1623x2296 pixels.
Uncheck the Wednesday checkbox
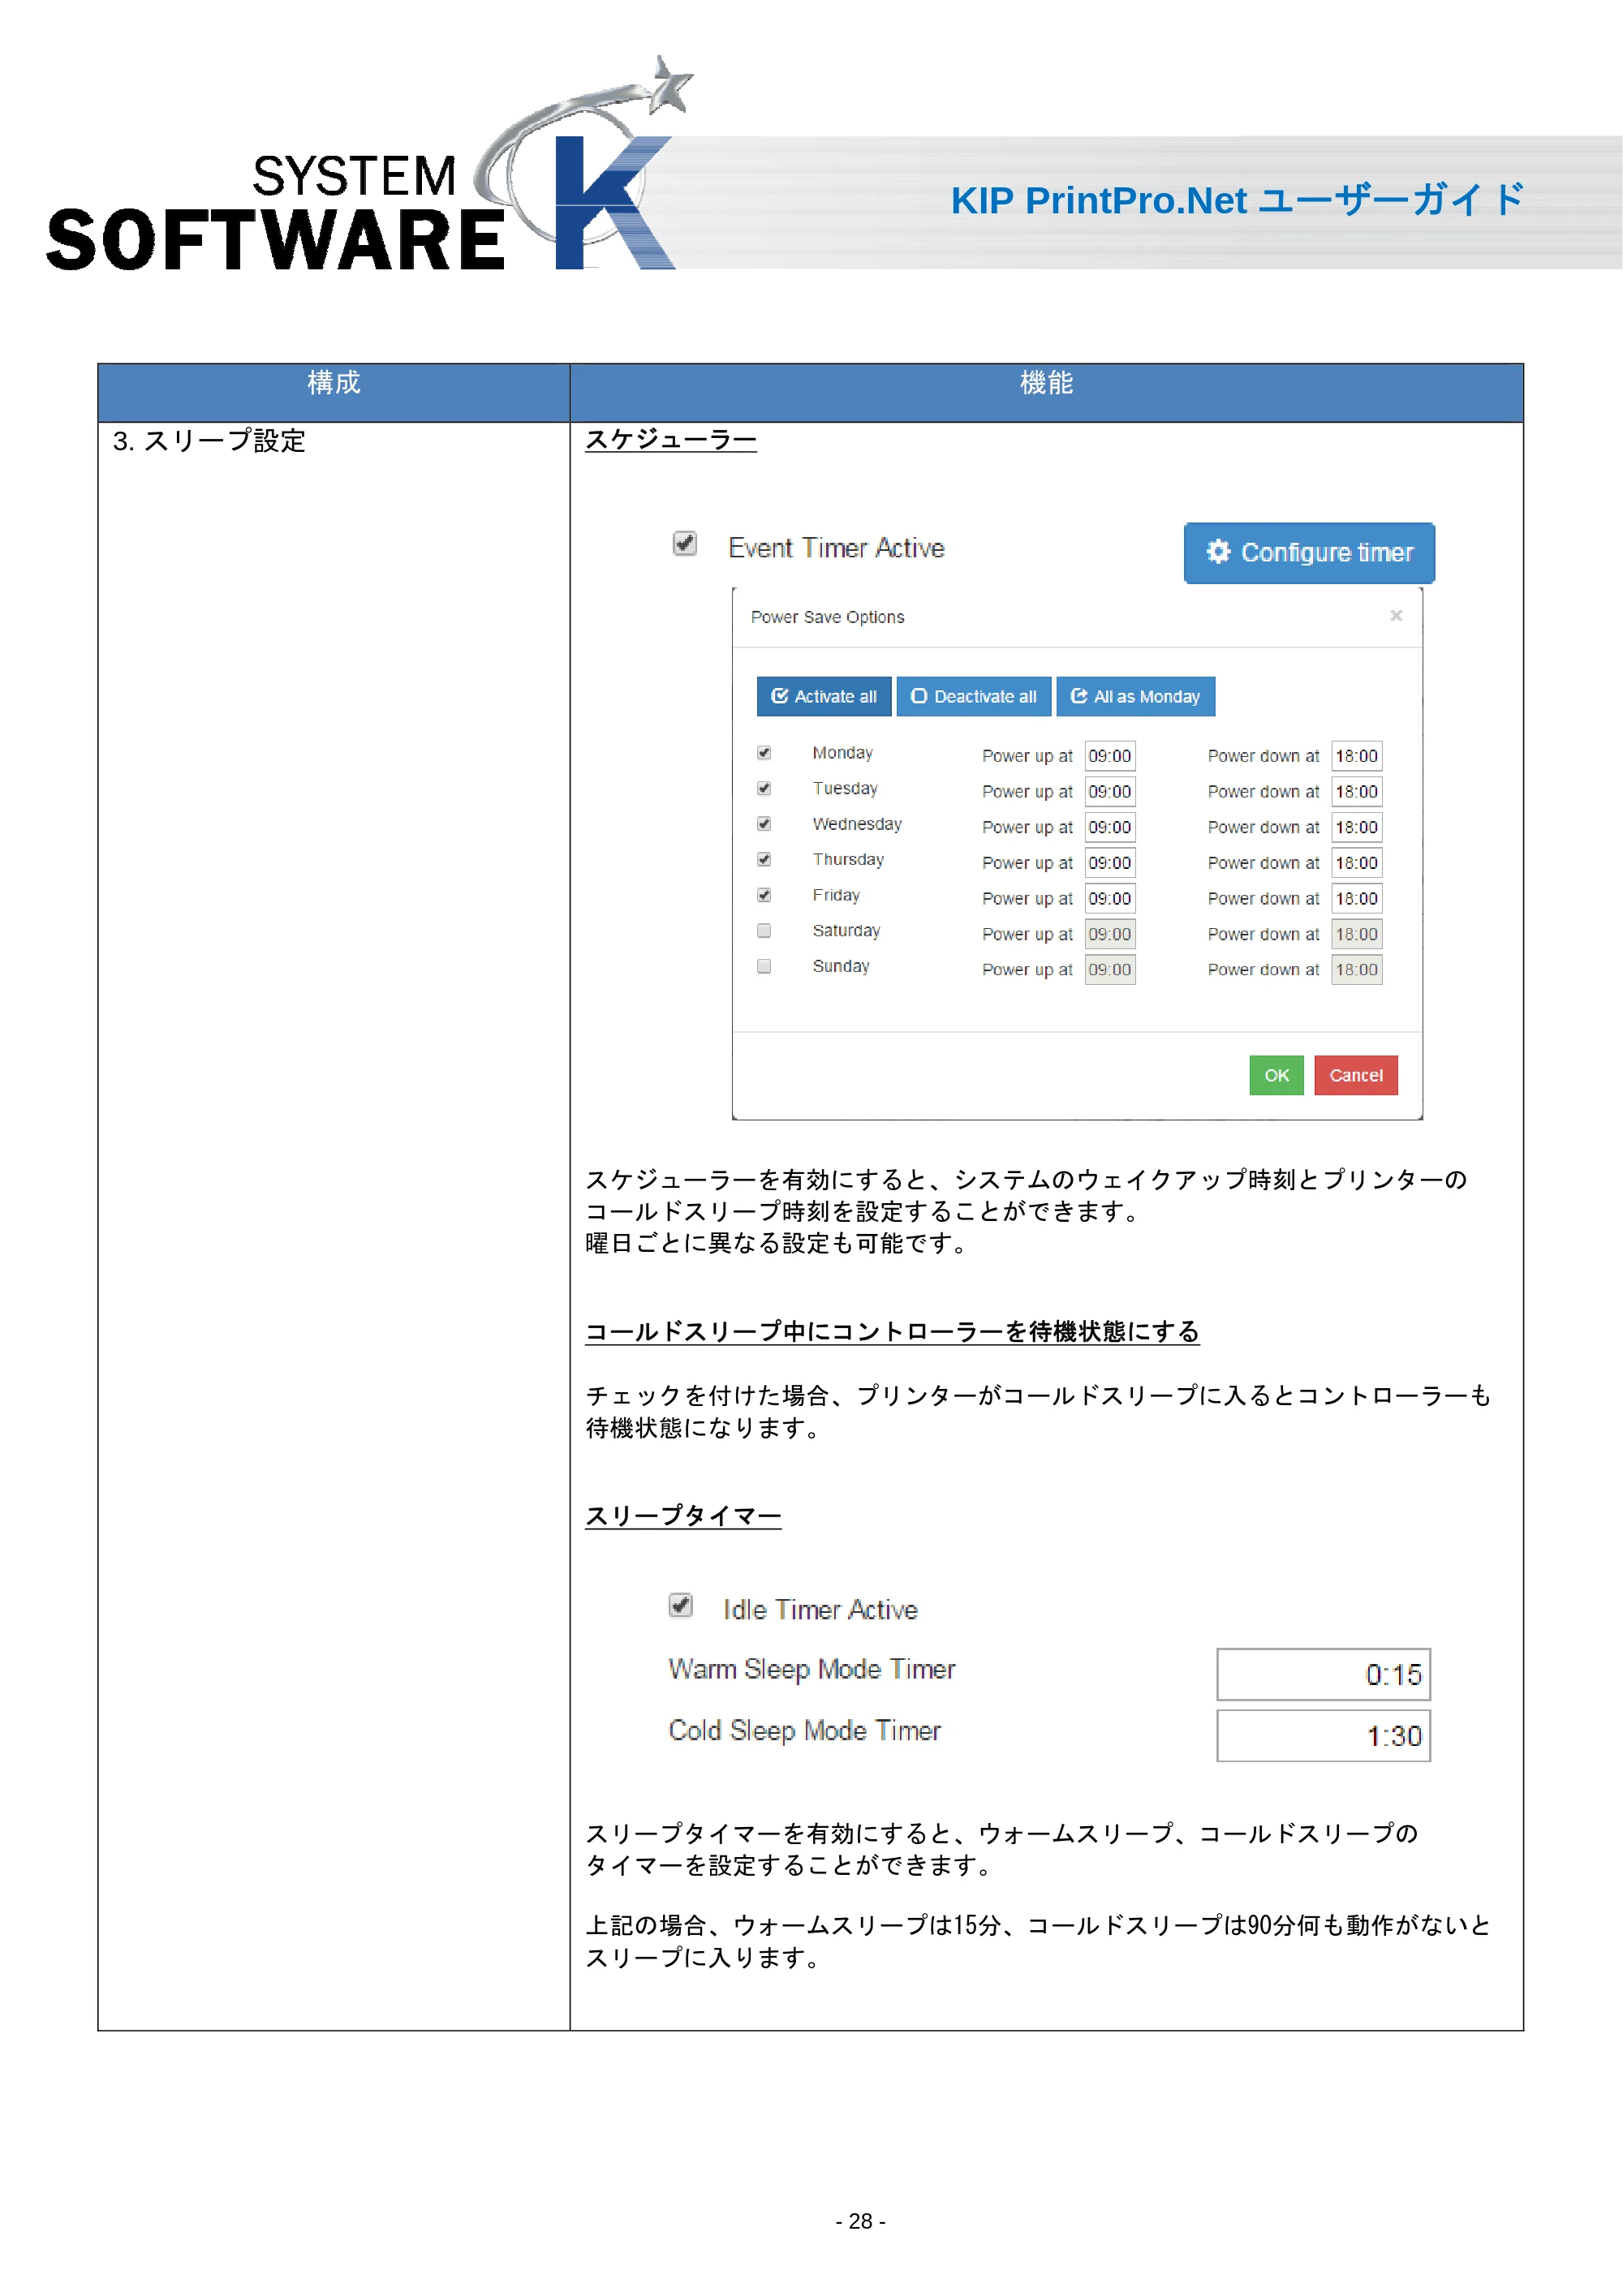tap(764, 824)
